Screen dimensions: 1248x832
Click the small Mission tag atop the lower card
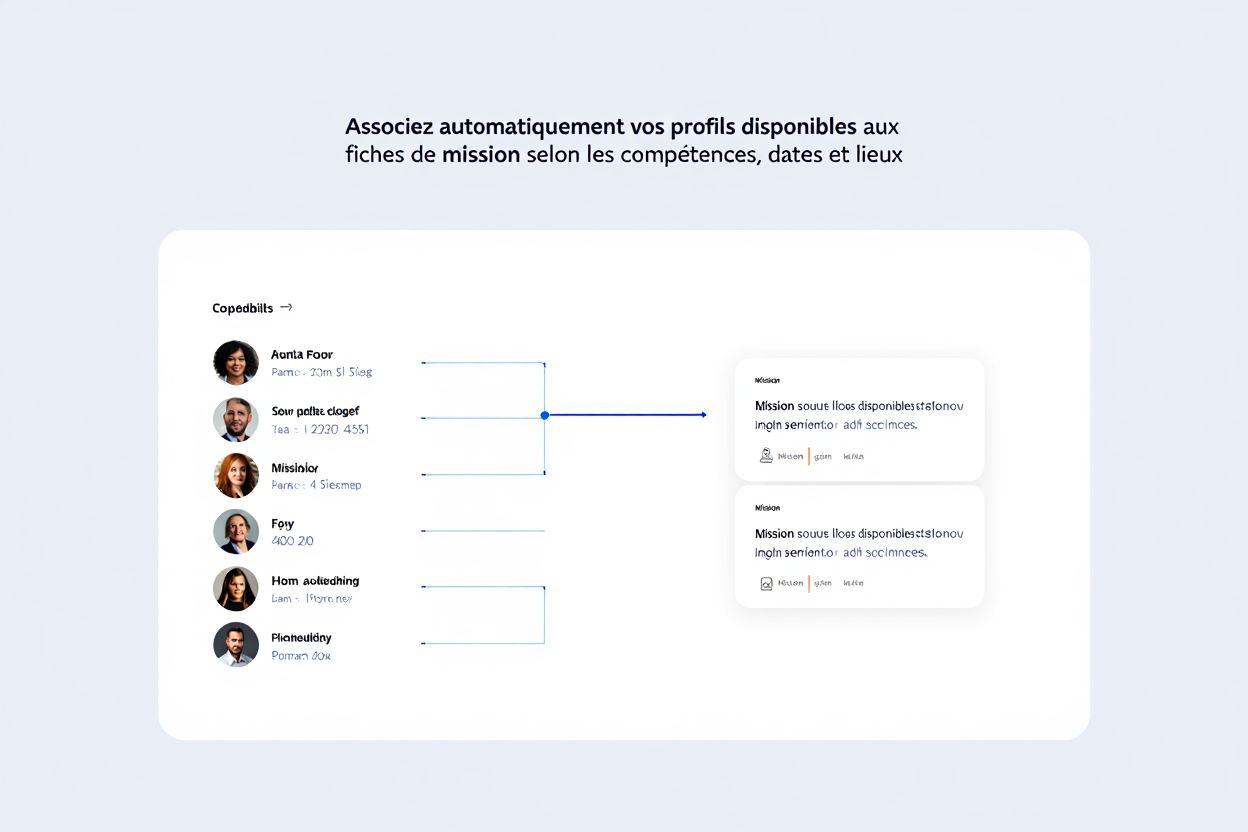tap(767, 508)
